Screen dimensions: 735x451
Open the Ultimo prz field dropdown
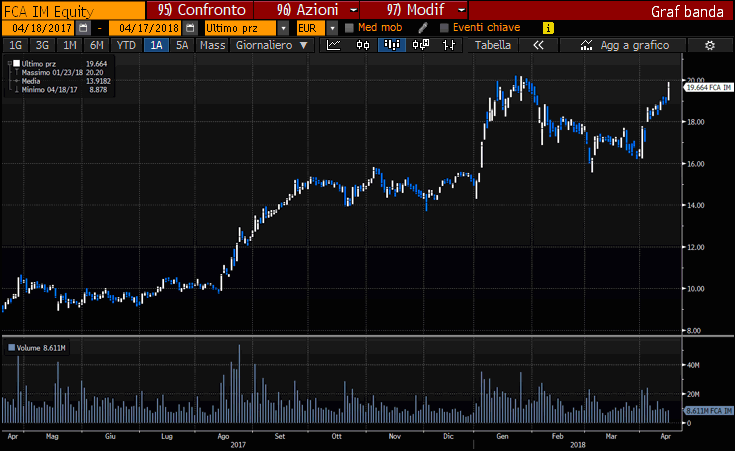[x=283, y=28]
